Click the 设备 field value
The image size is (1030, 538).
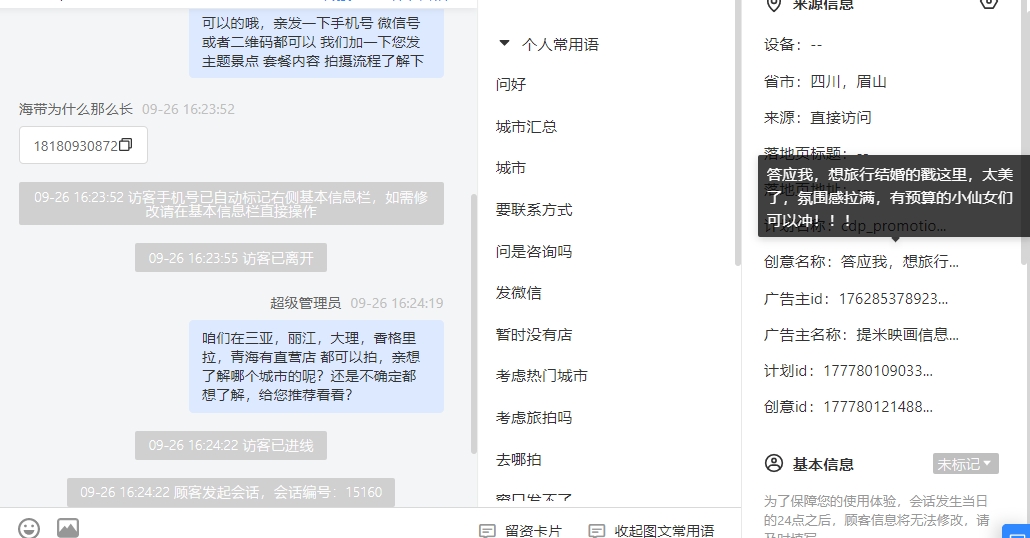coord(817,45)
